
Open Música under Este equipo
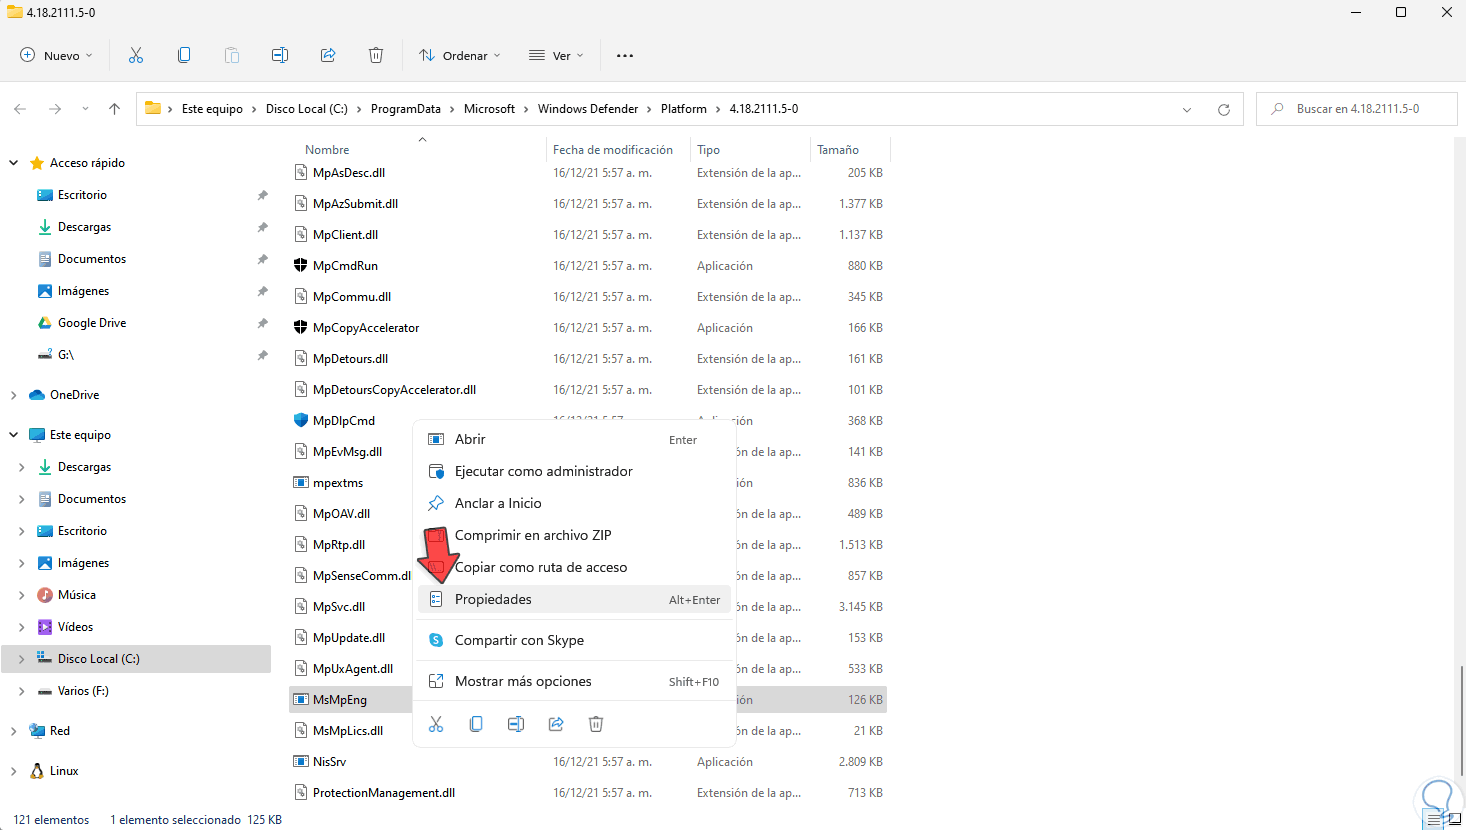click(77, 595)
